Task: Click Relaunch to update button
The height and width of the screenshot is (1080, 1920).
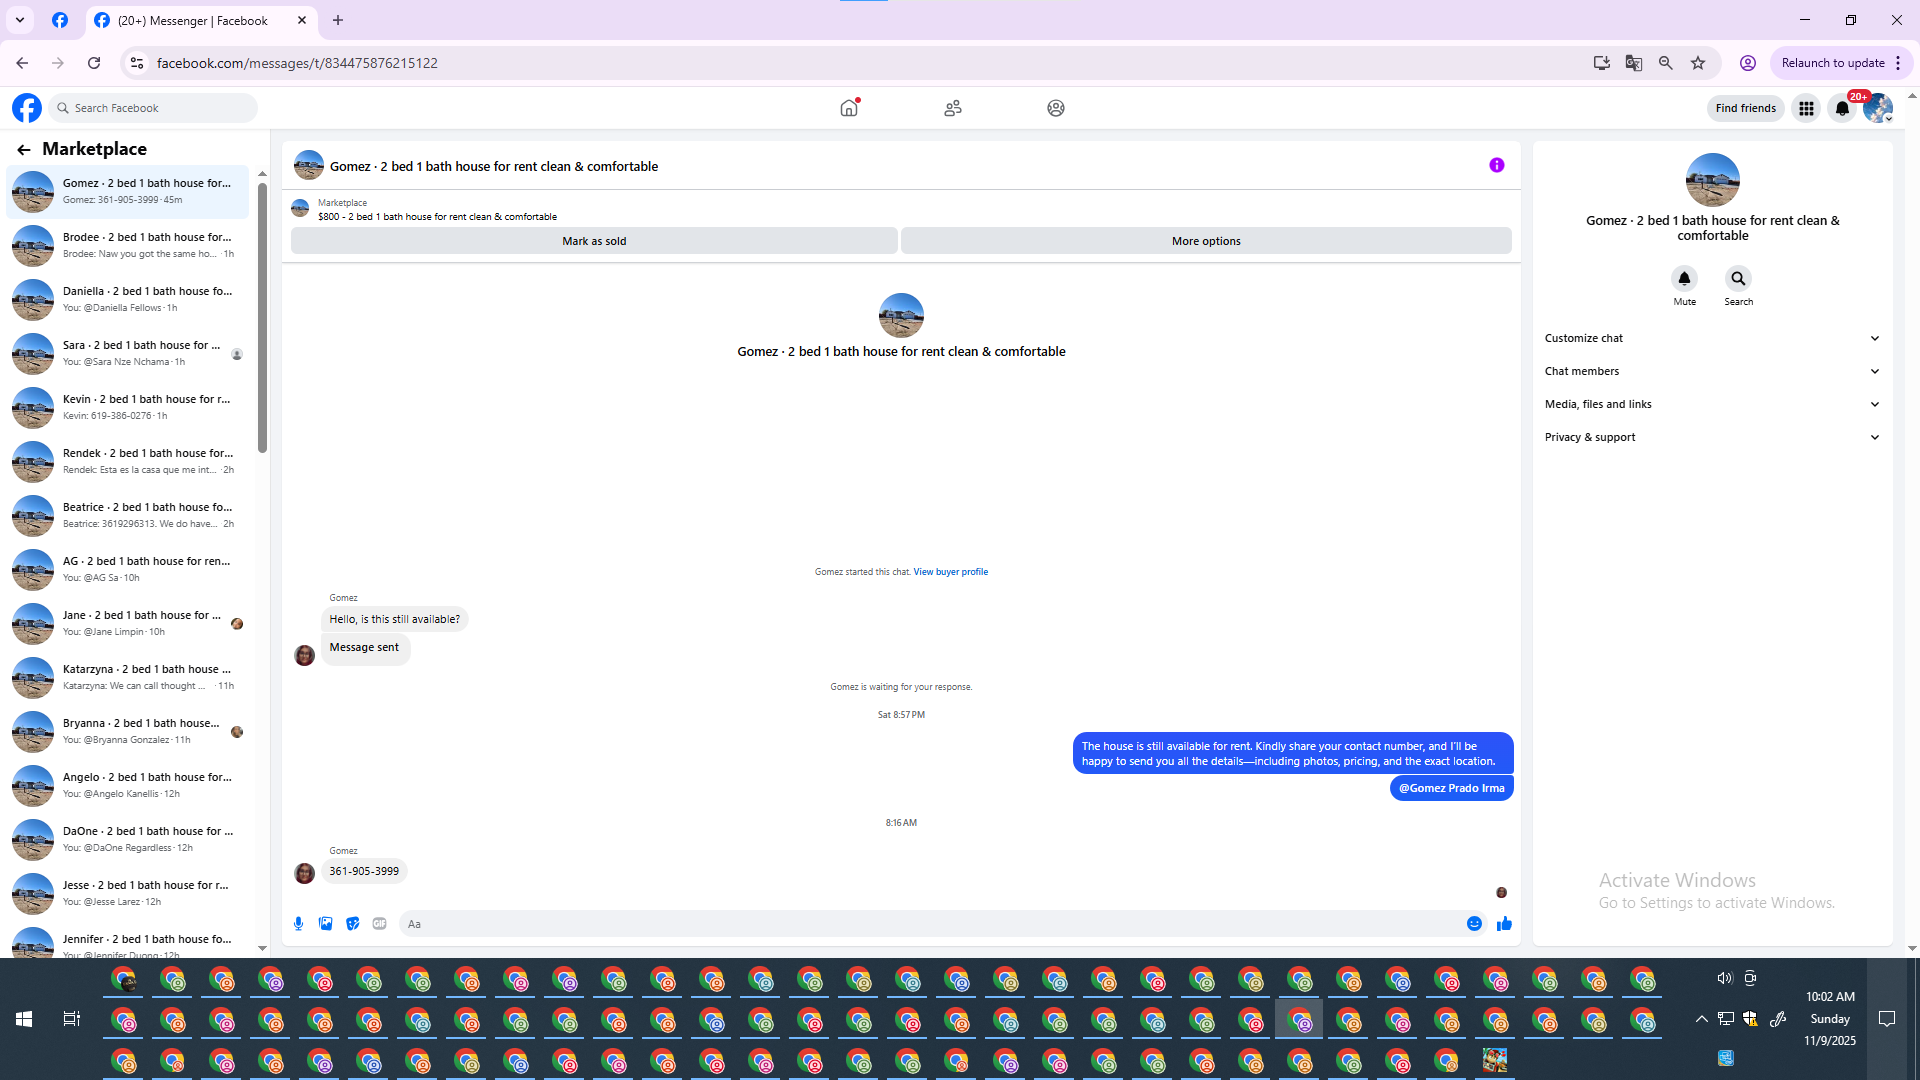Action: click(1833, 63)
